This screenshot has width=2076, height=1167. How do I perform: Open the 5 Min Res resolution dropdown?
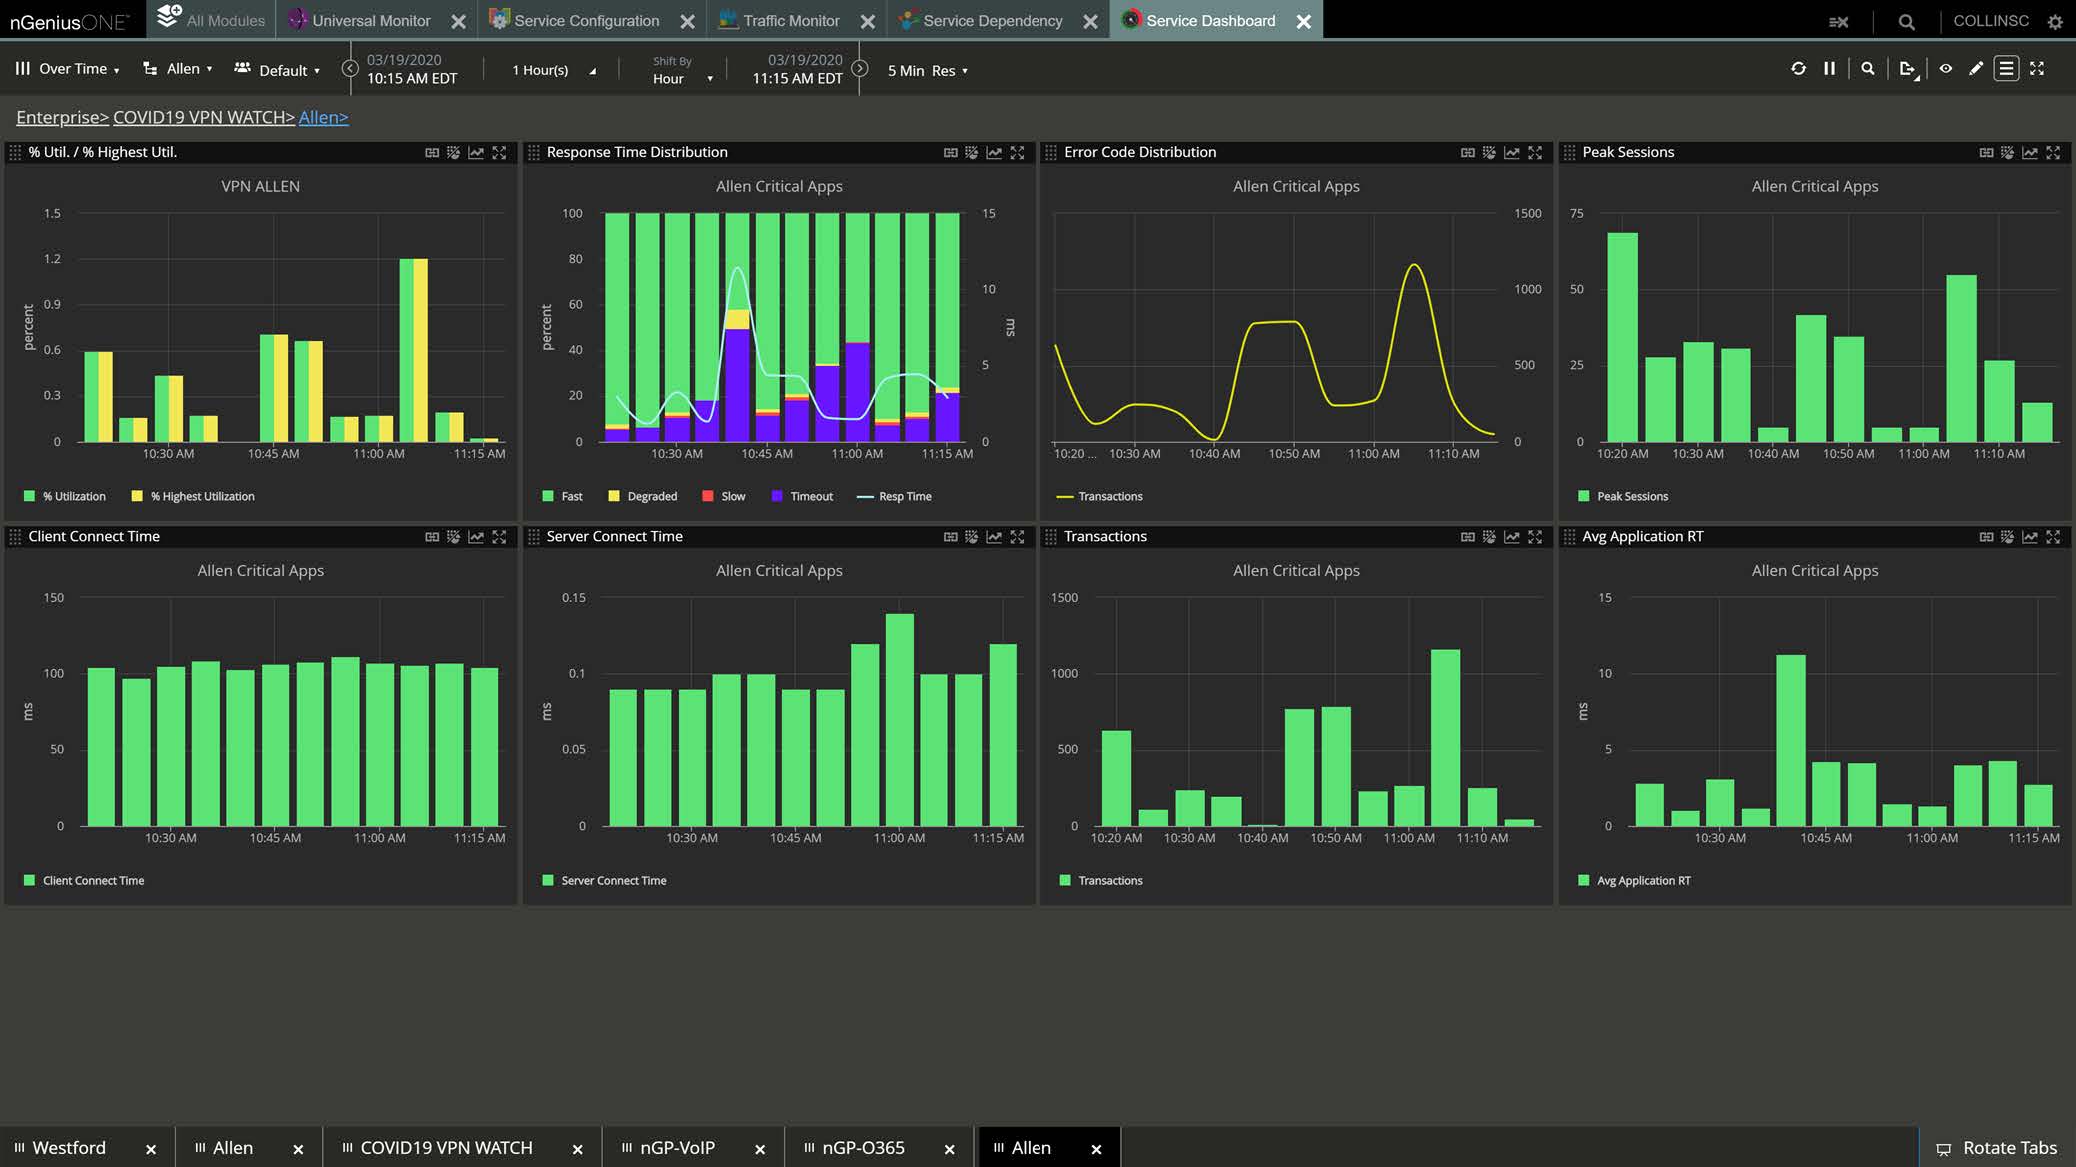(x=927, y=71)
